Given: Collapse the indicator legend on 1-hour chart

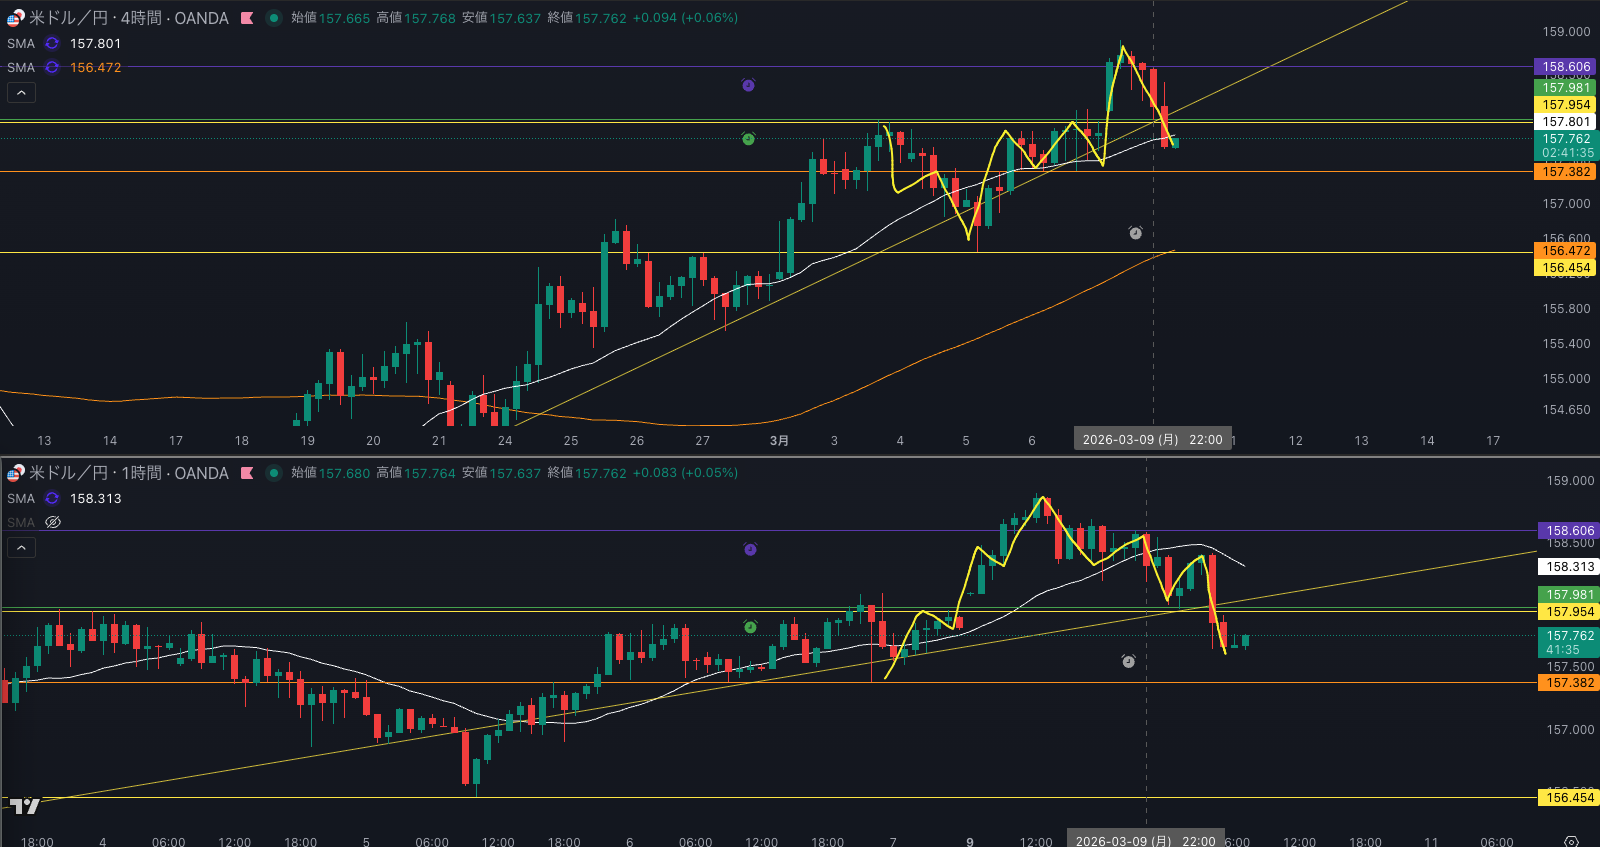Looking at the screenshot, I should click(x=21, y=548).
